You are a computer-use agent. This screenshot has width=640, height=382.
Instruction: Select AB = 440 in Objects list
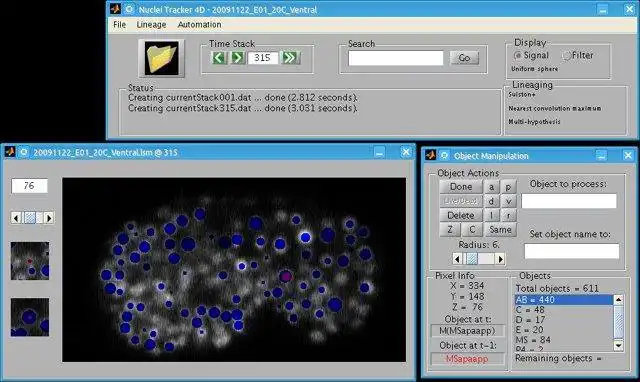point(564,300)
